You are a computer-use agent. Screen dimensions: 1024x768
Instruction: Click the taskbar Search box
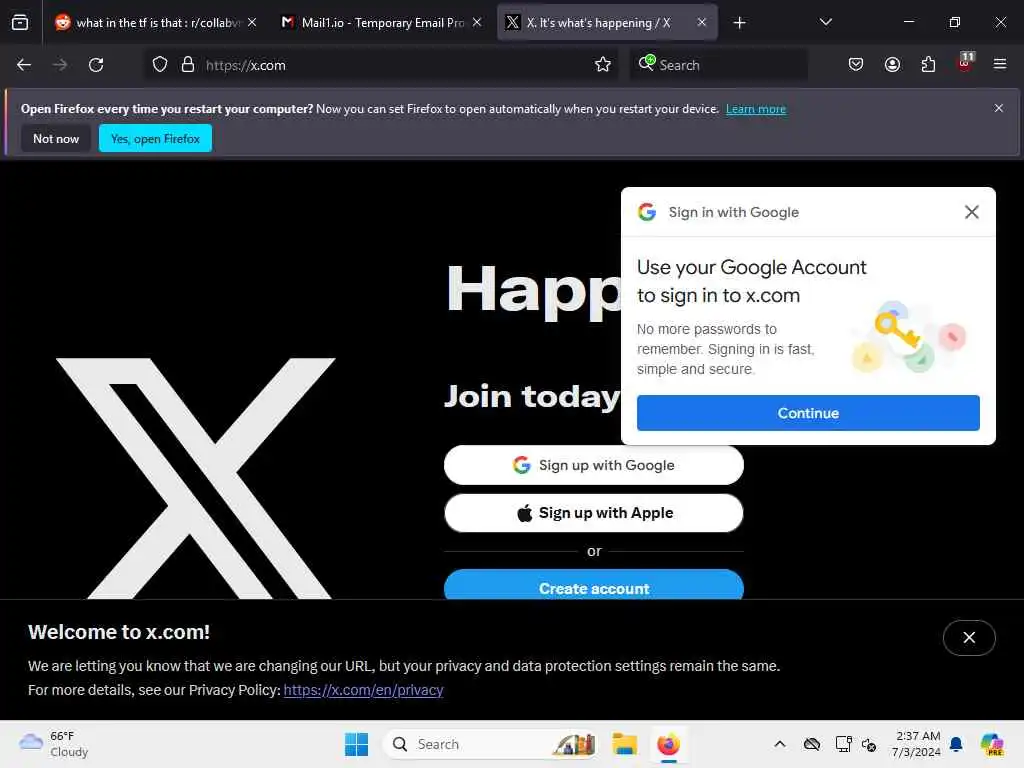tap(491, 744)
